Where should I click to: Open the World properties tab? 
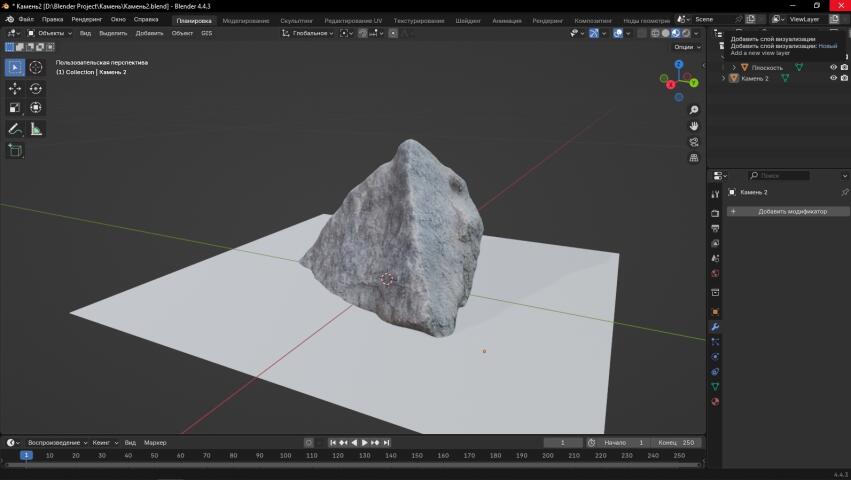point(715,273)
